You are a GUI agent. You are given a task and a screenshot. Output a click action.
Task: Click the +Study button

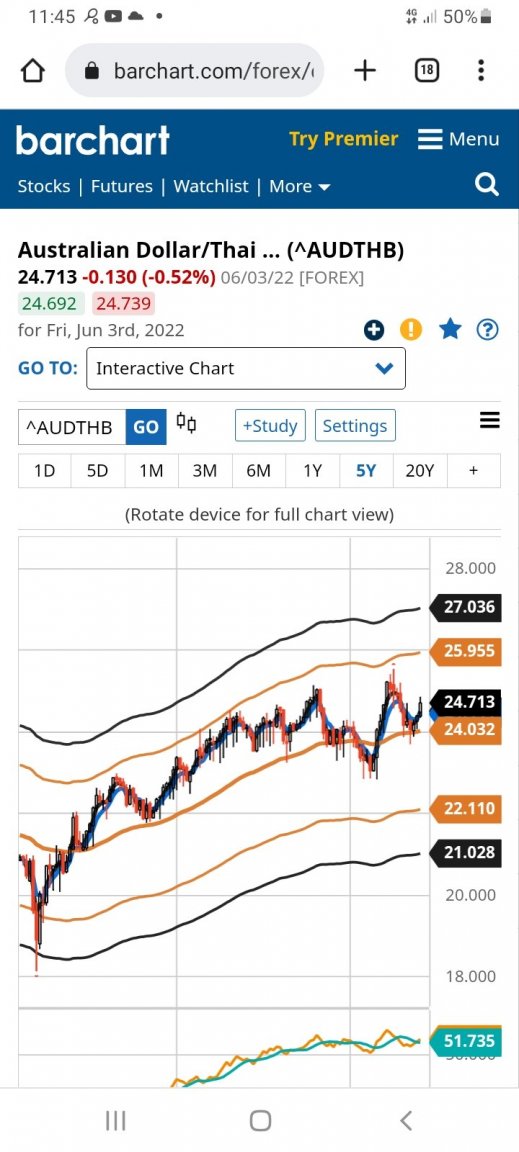[270, 426]
